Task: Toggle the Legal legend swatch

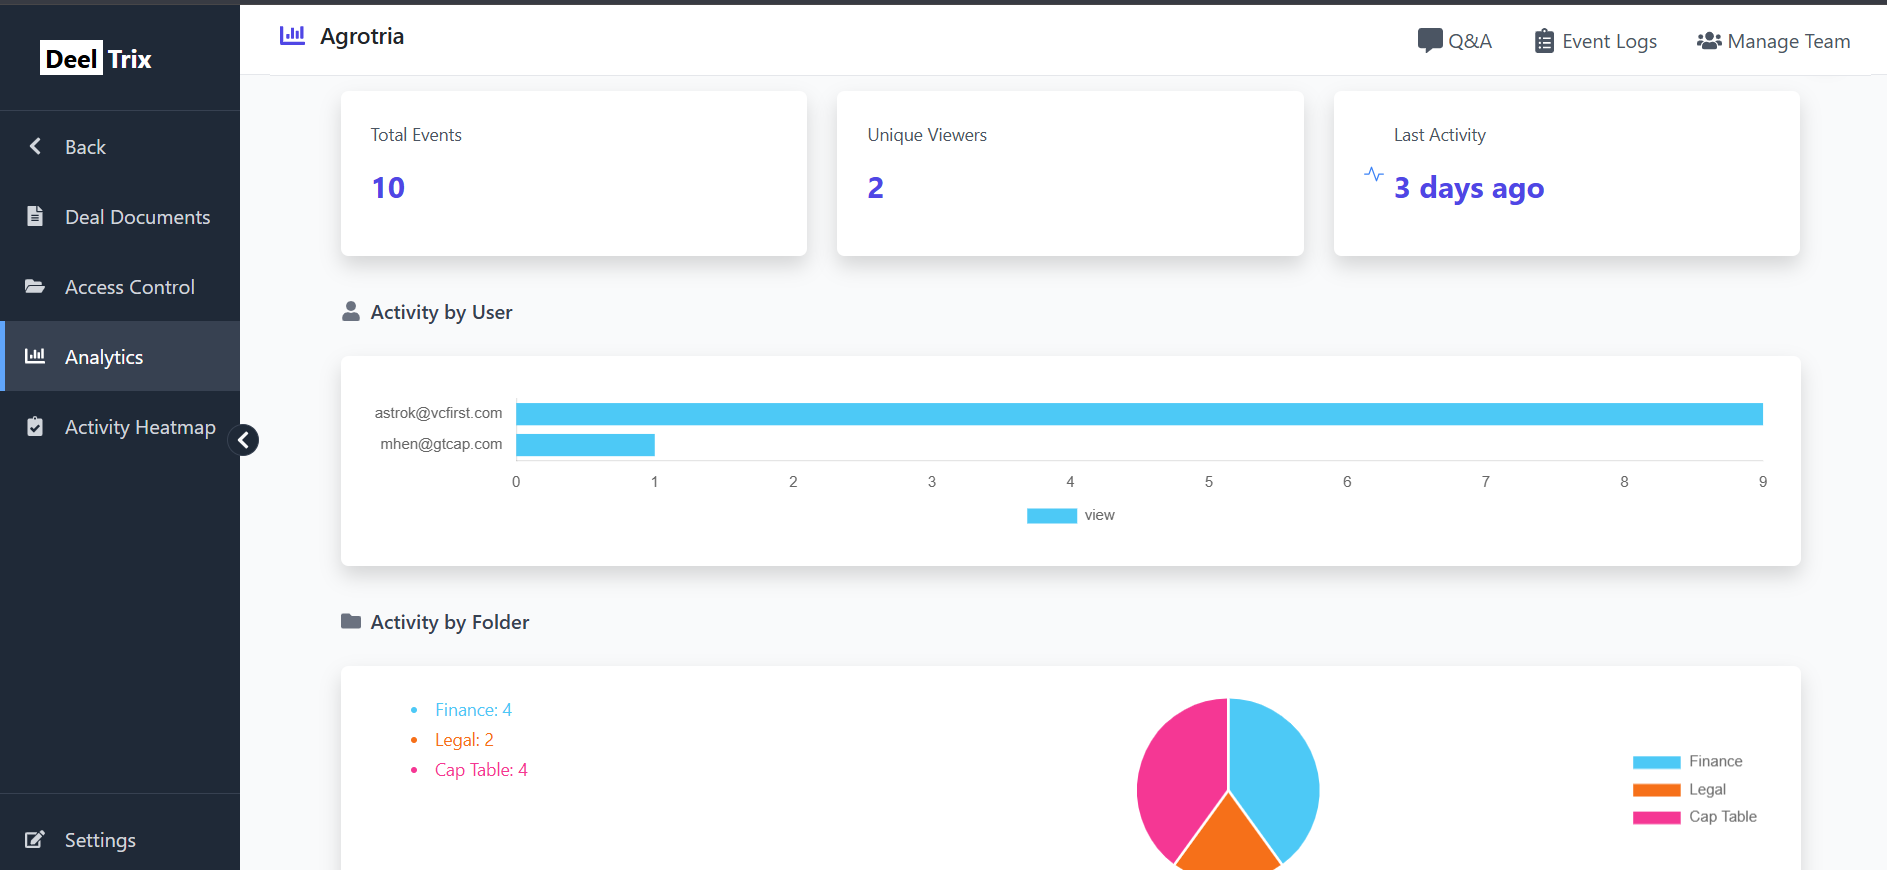Action: click(1656, 790)
